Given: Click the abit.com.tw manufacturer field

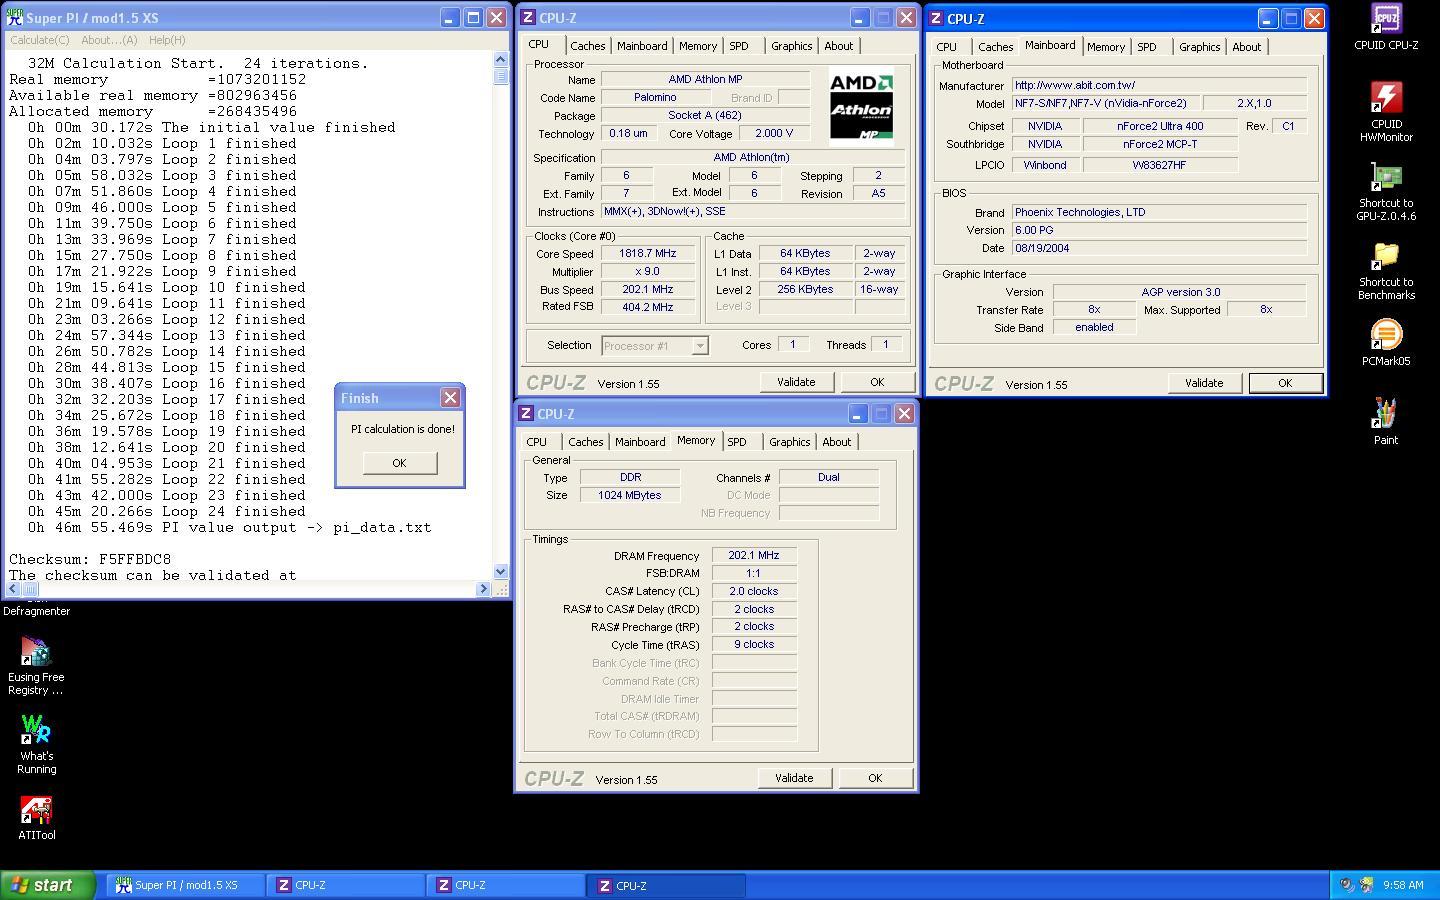Looking at the screenshot, I should 1159,85.
